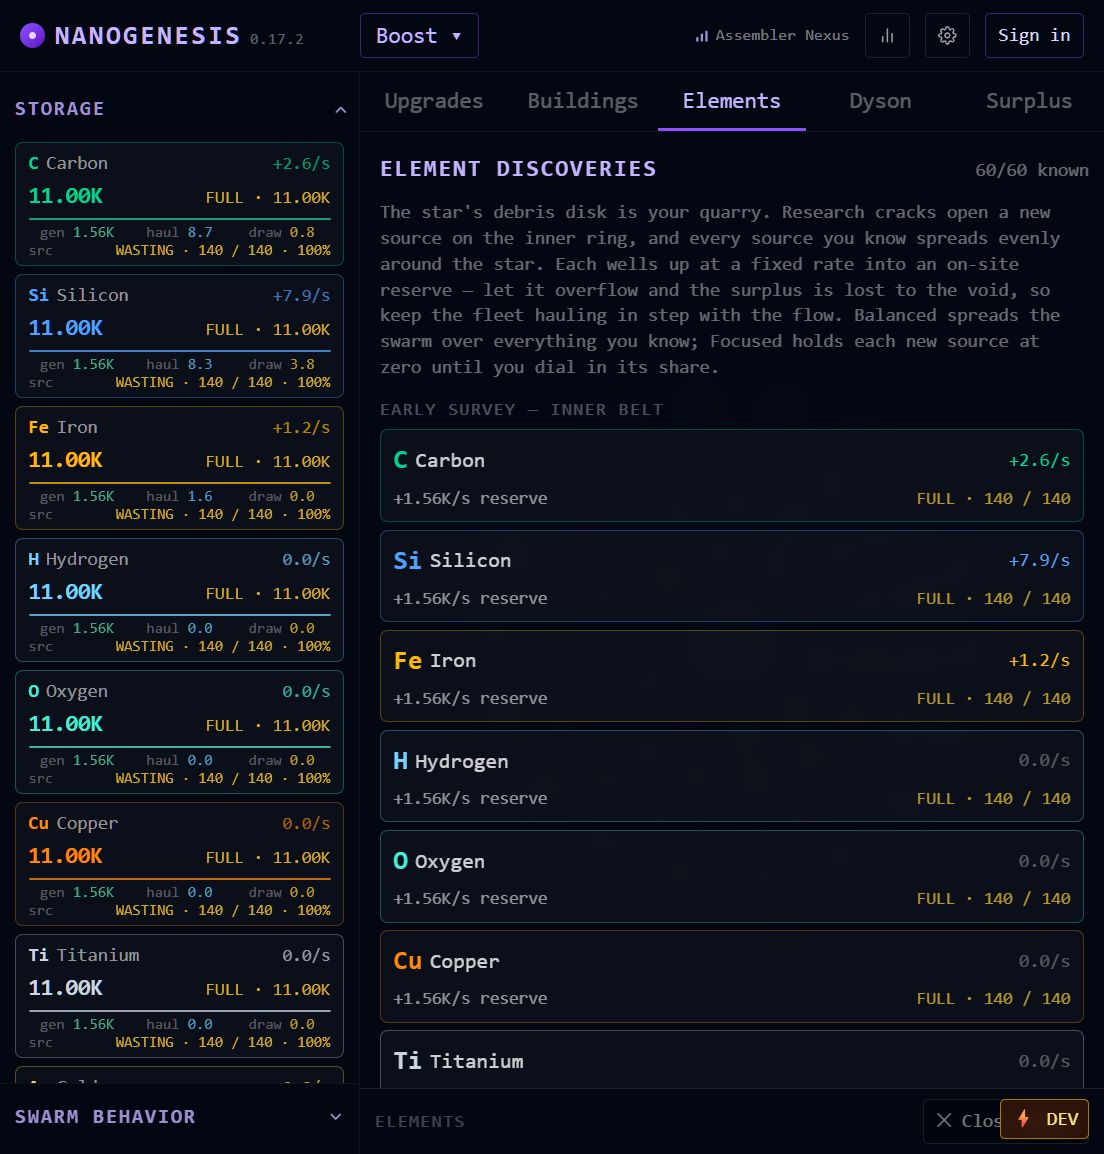Viewport: 1104px width, 1154px height.
Task: Click Iron storage fill progress bar
Action: pyautogui.click(x=180, y=483)
